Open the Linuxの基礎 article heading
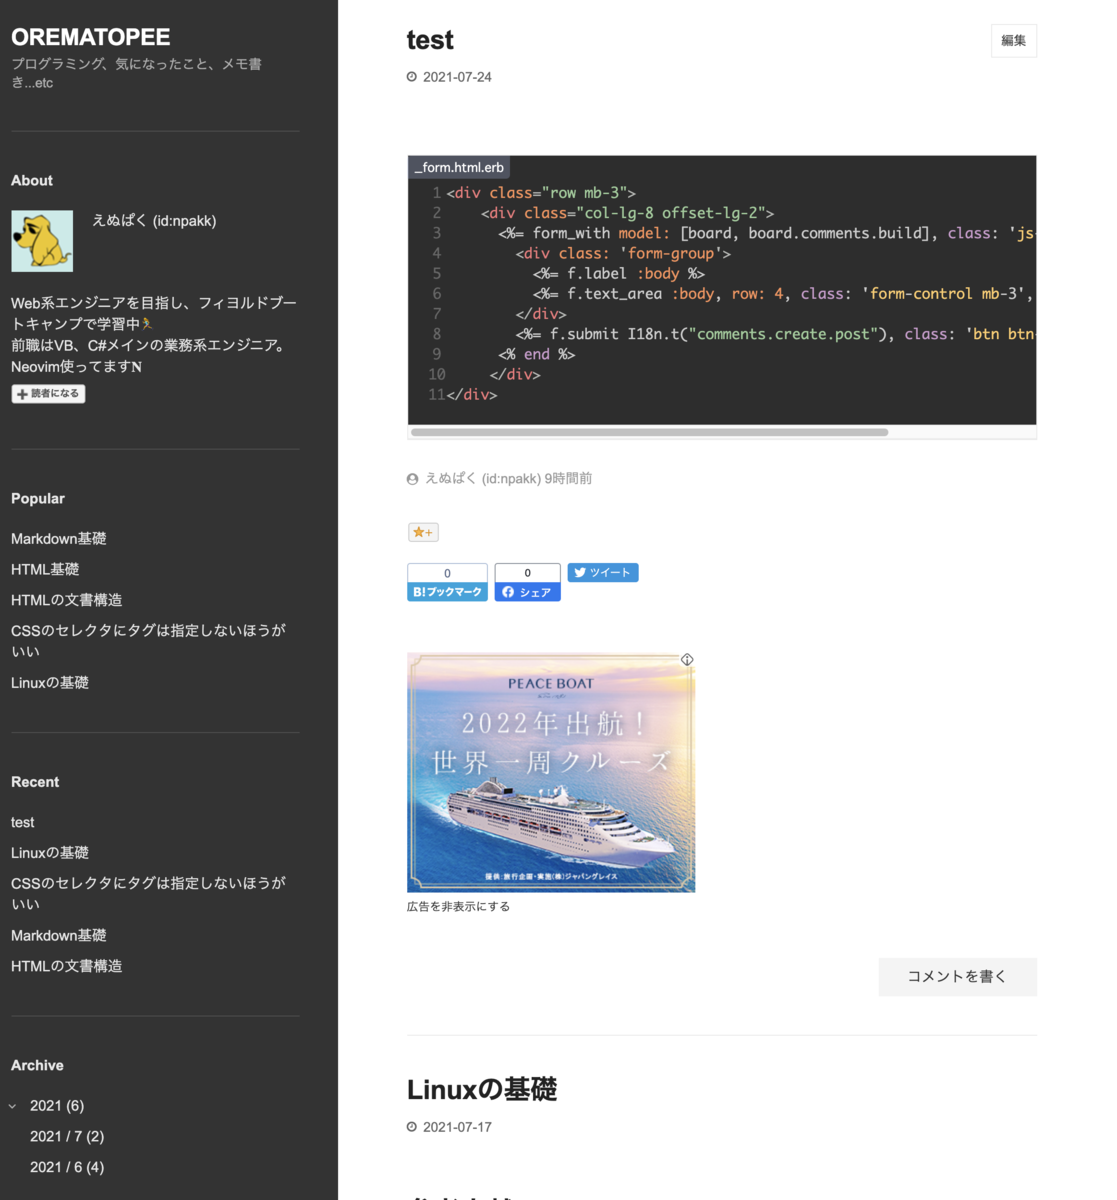 [482, 1089]
